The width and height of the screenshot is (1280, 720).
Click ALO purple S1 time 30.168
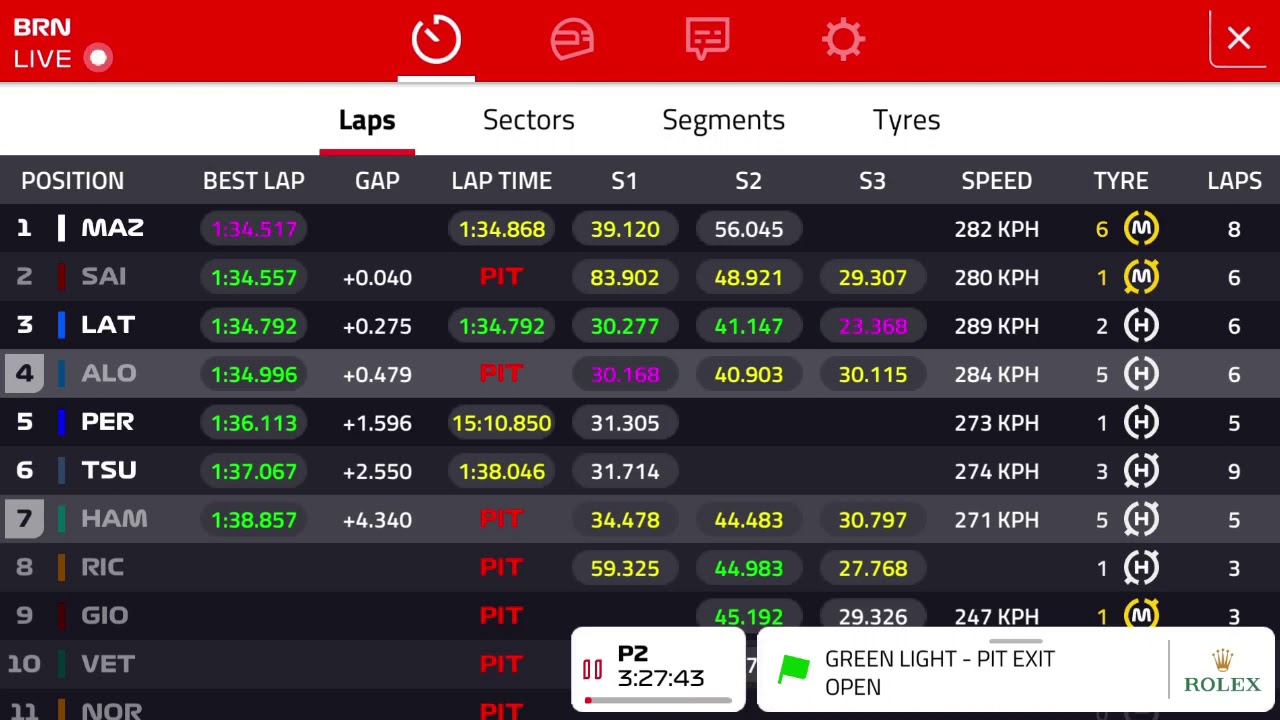tap(625, 374)
